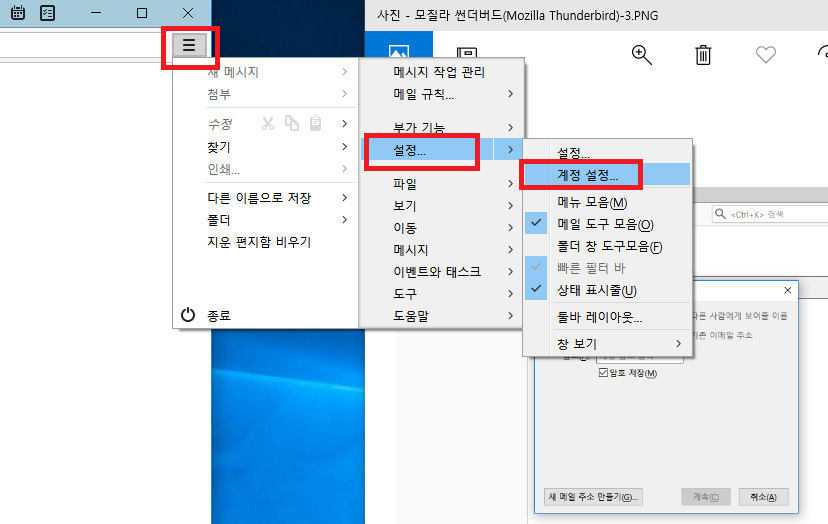
Task: Expand the 첨부 submenu arrow
Action: pyautogui.click(x=344, y=93)
